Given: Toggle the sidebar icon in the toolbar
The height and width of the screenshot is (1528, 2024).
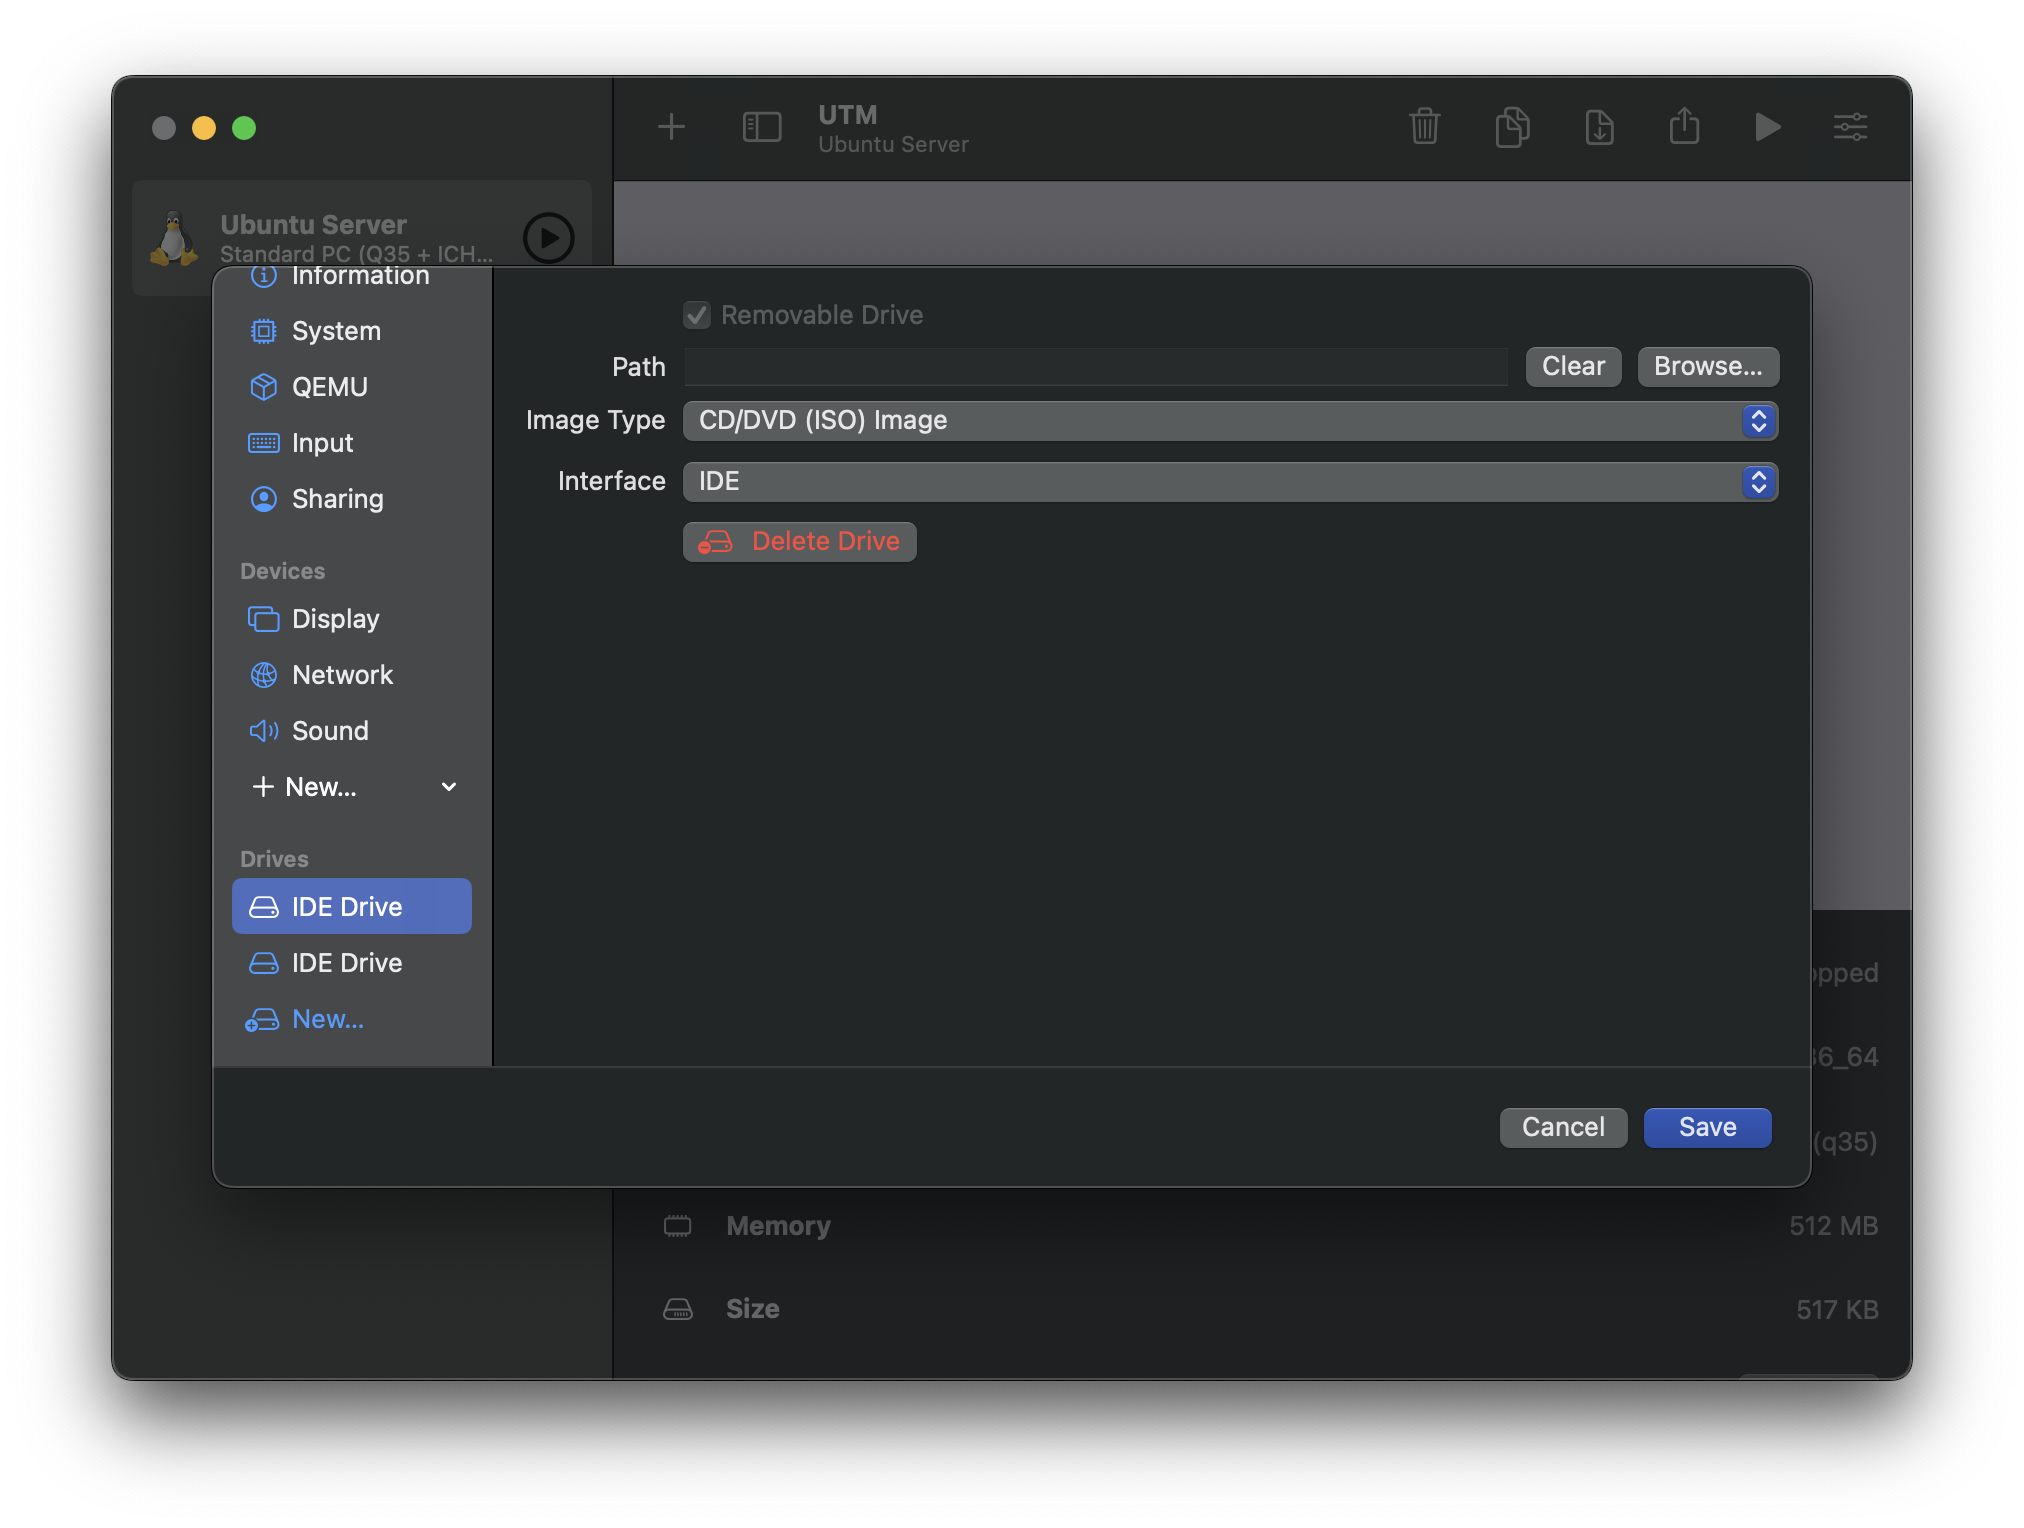Looking at the screenshot, I should click(x=761, y=127).
